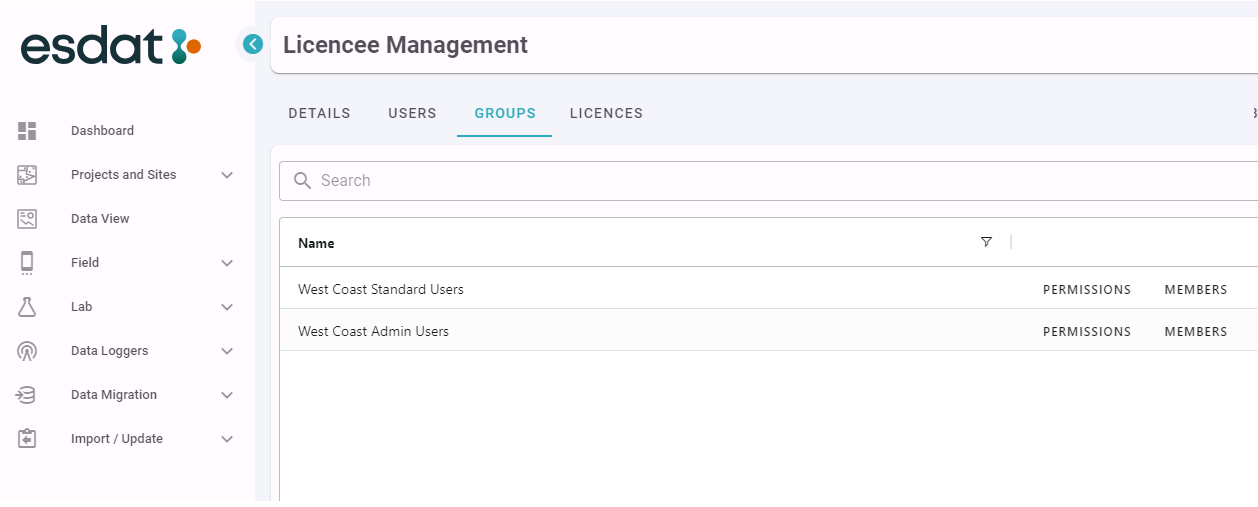The height and width of the screenshot is (507, 1258).
Task: Switch to the USERS tab
Action: click(412, 113)
